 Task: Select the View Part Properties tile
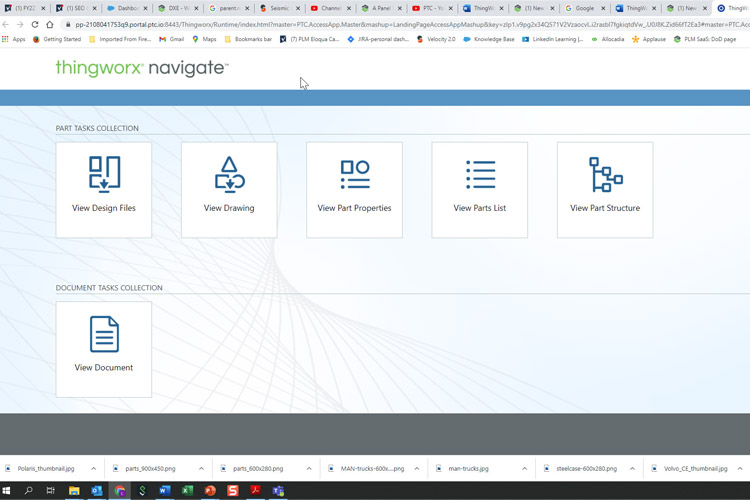click(354, 189)
